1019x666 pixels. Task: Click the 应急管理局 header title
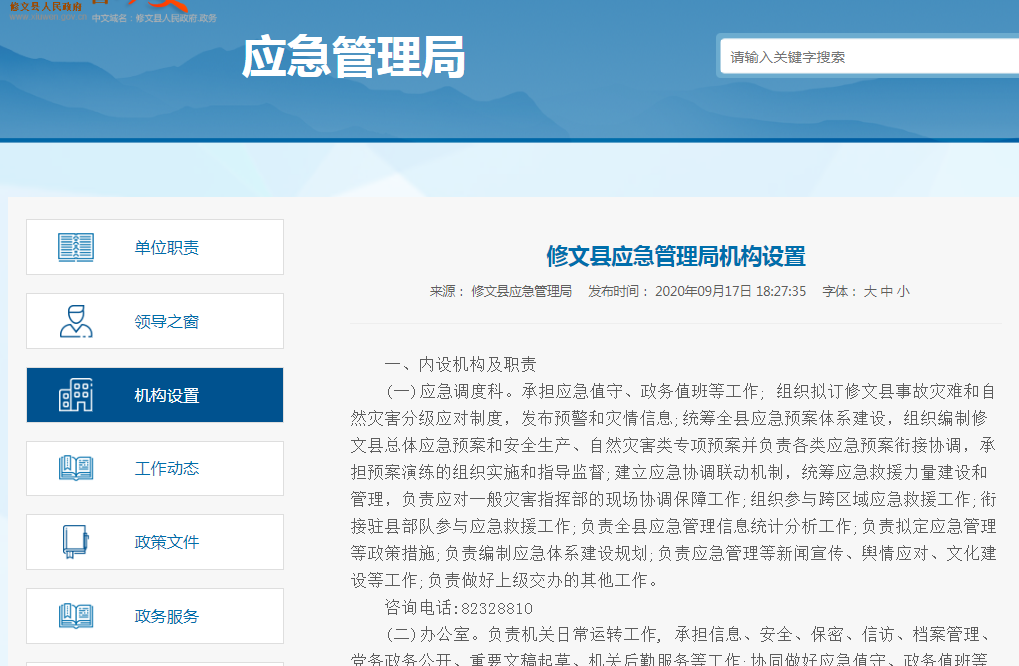coord(353,59)
